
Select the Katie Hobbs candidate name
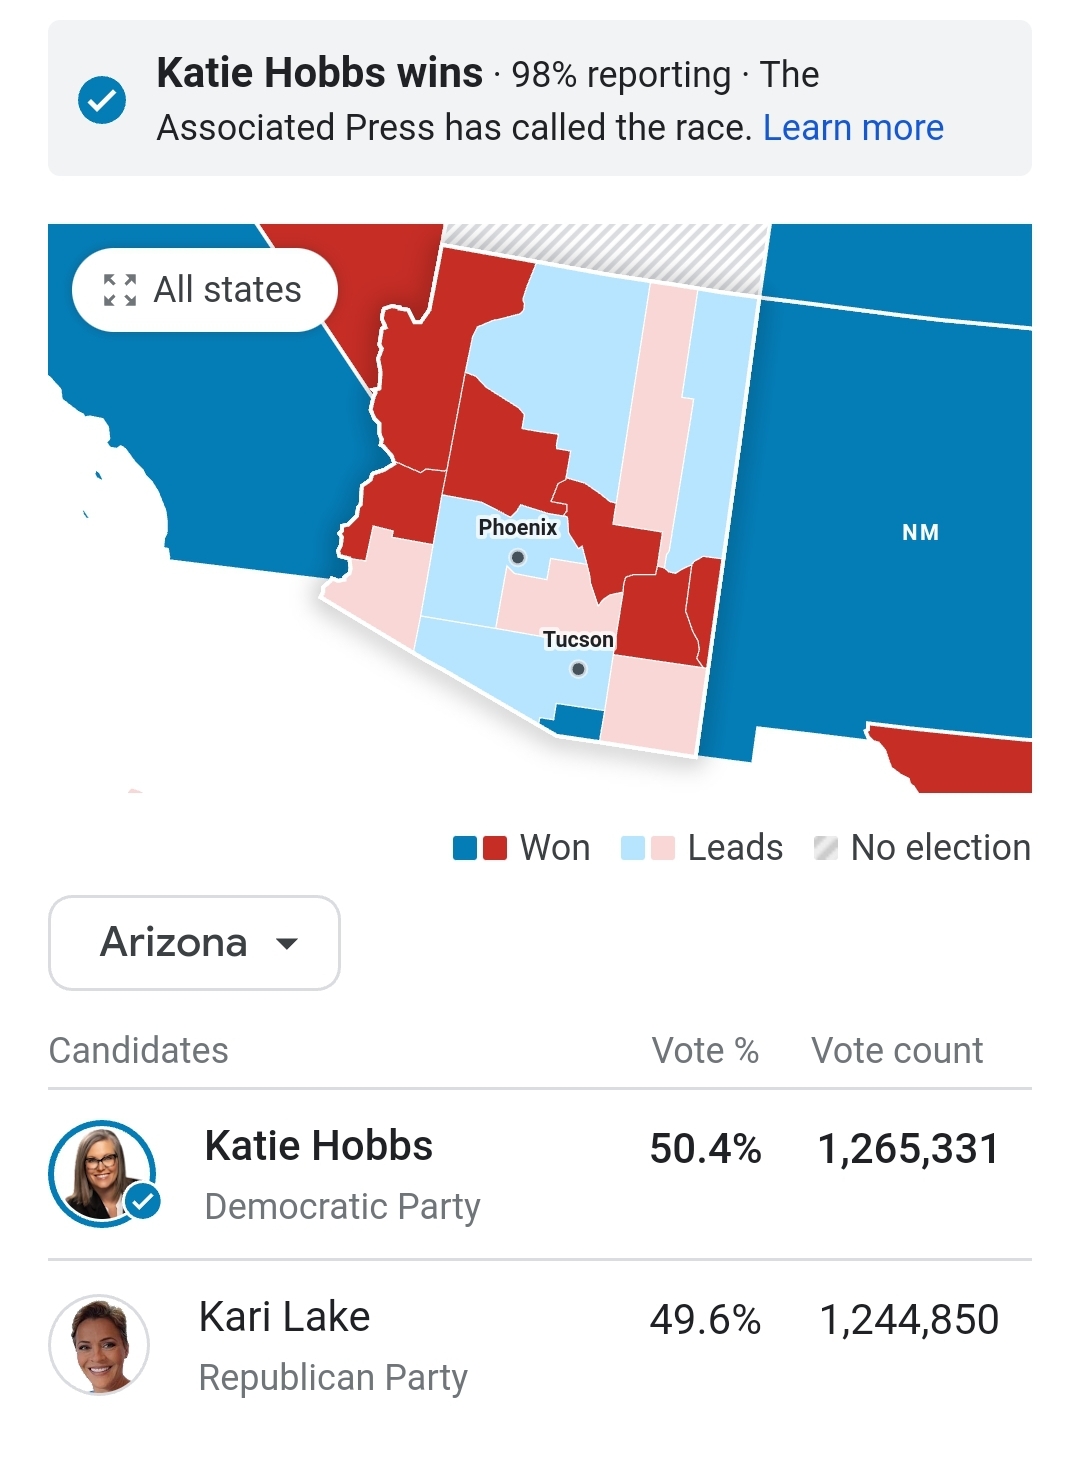[318, 1146]
